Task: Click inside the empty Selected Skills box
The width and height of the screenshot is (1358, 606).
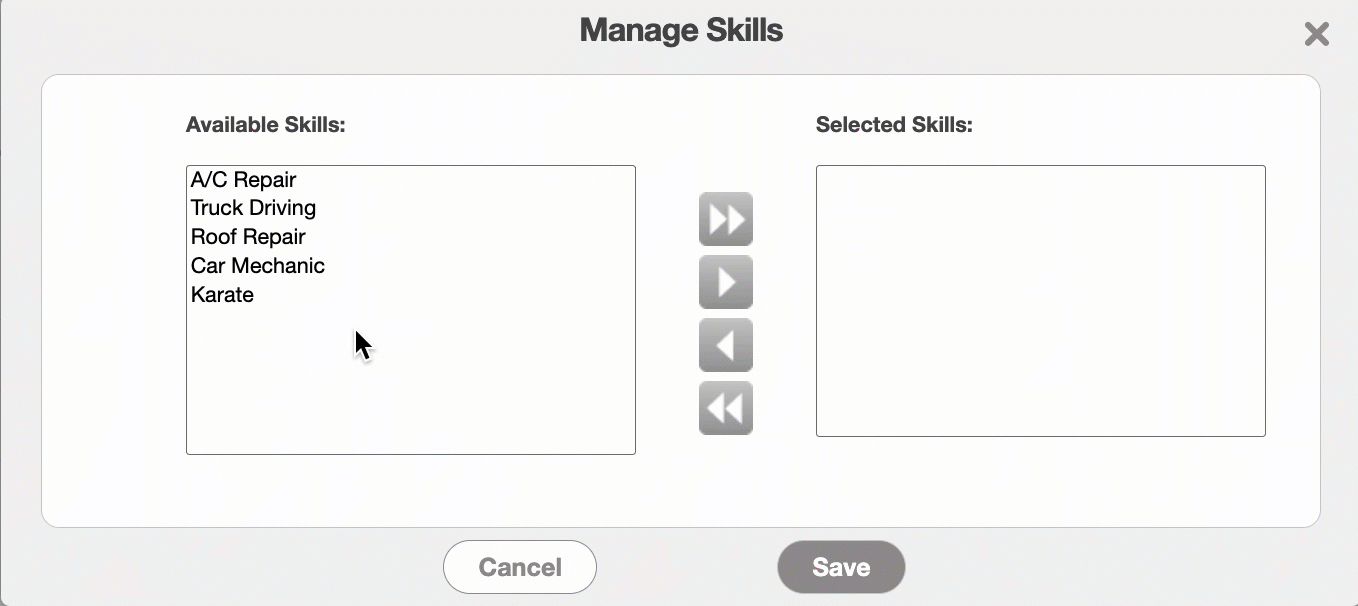Action: coord(1040,300)
